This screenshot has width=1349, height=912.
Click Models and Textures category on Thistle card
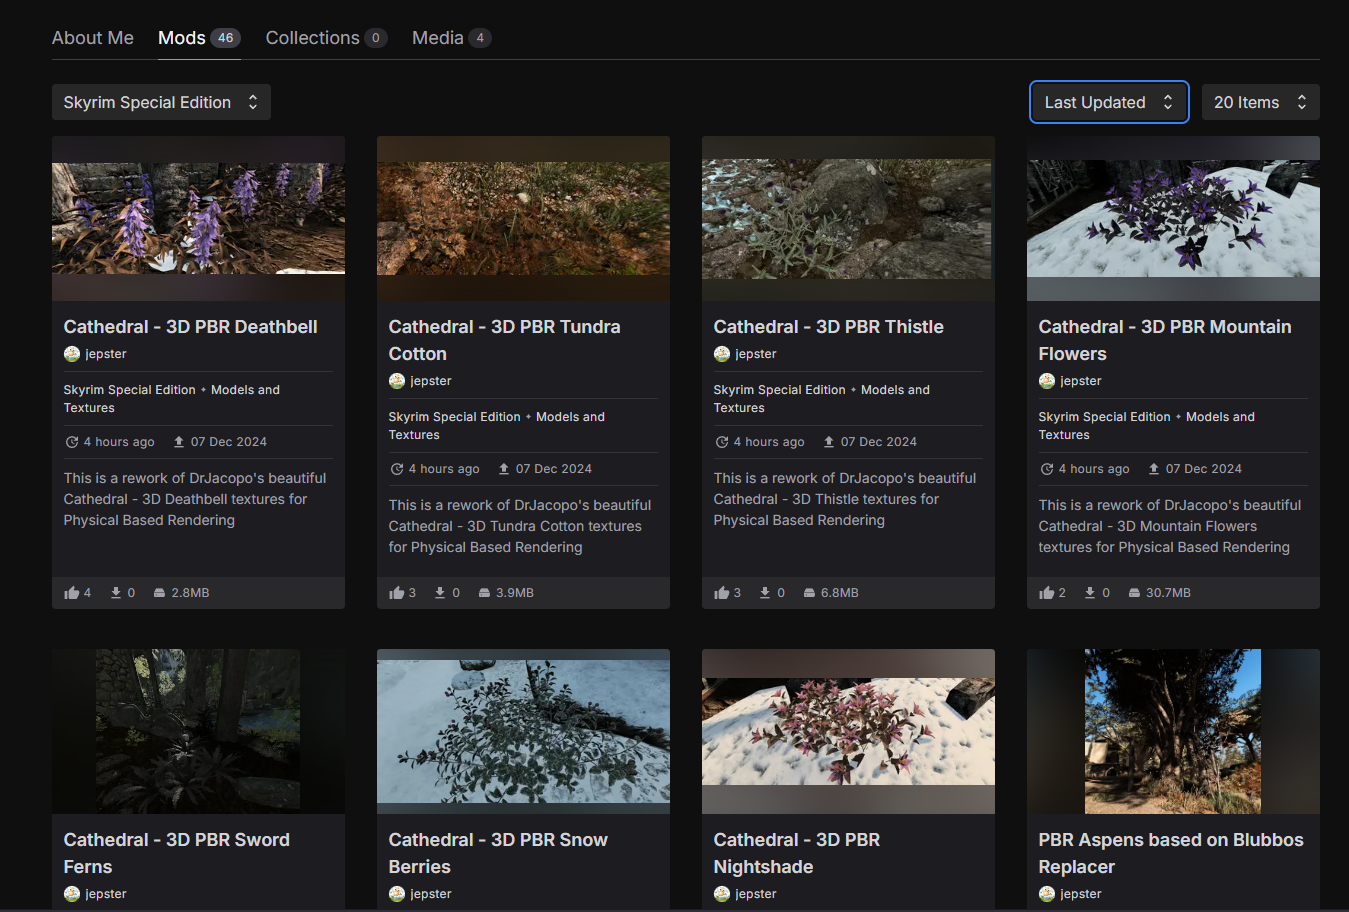tap(895, 390)
